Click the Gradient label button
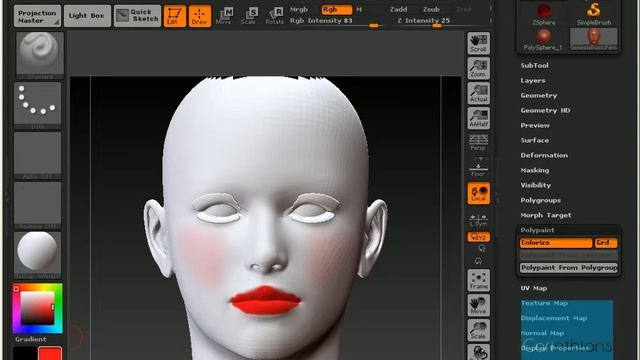Screen dimensions: 640x360 coord(31,339)
